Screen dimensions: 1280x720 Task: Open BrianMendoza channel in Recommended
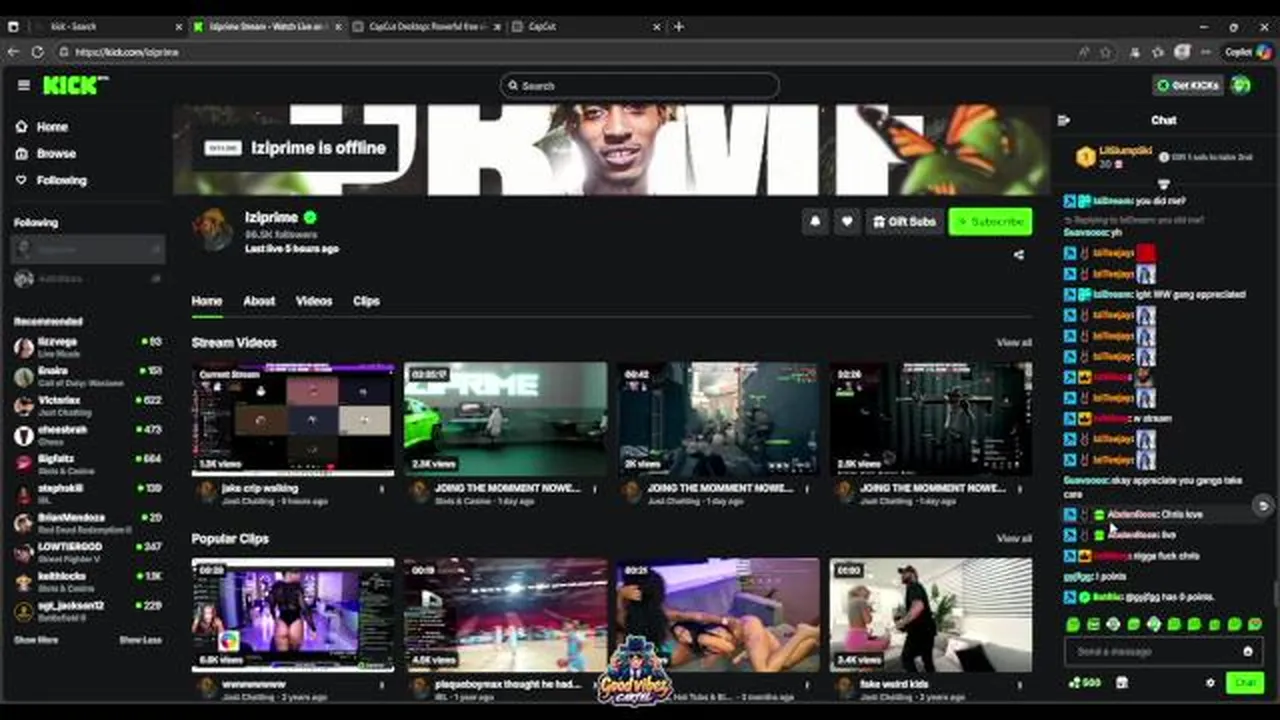click(88, 523)
